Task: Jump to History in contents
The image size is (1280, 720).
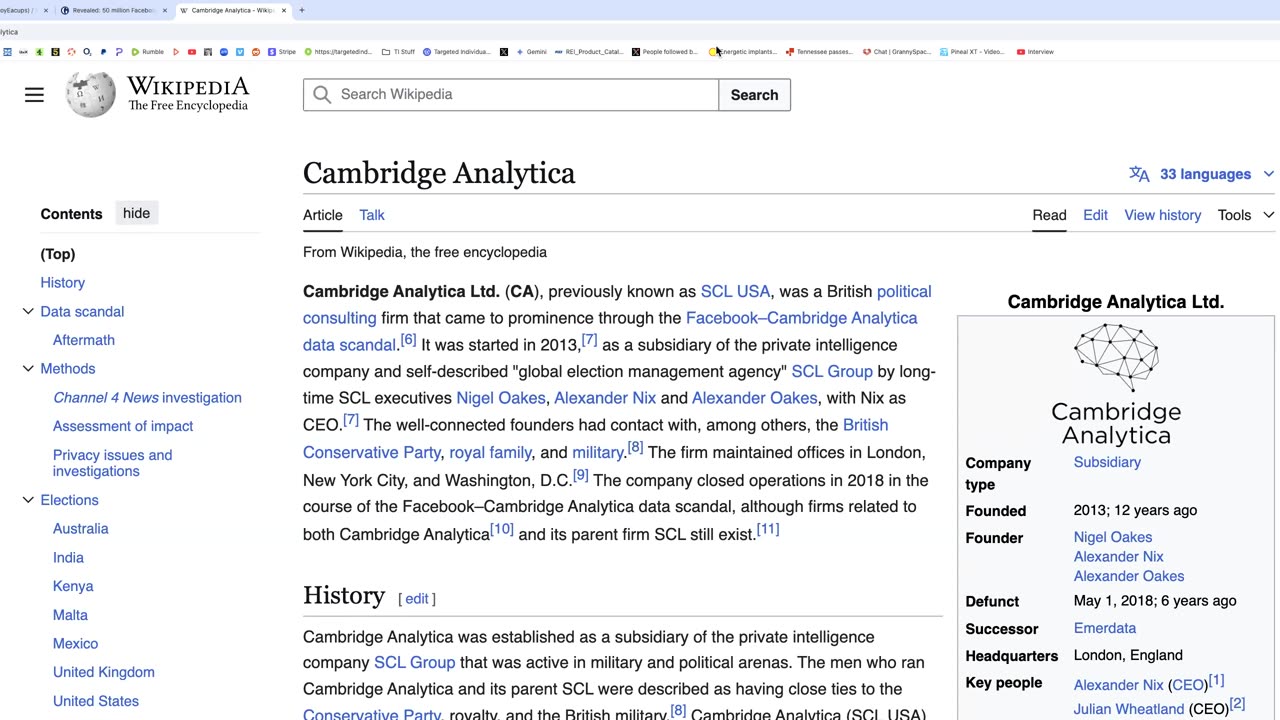Action: [62, 283]
